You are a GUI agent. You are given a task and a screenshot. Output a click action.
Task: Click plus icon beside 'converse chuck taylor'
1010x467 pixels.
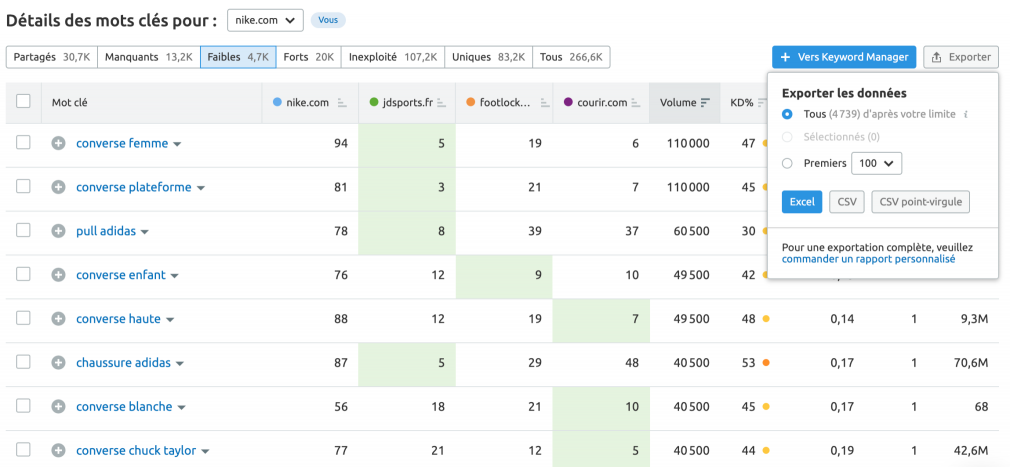(x=59, y=451)
